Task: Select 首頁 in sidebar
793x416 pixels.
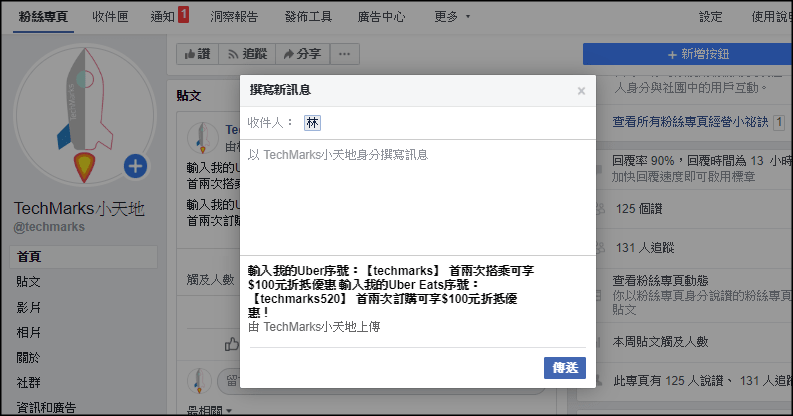Action: tap(83, 257)
